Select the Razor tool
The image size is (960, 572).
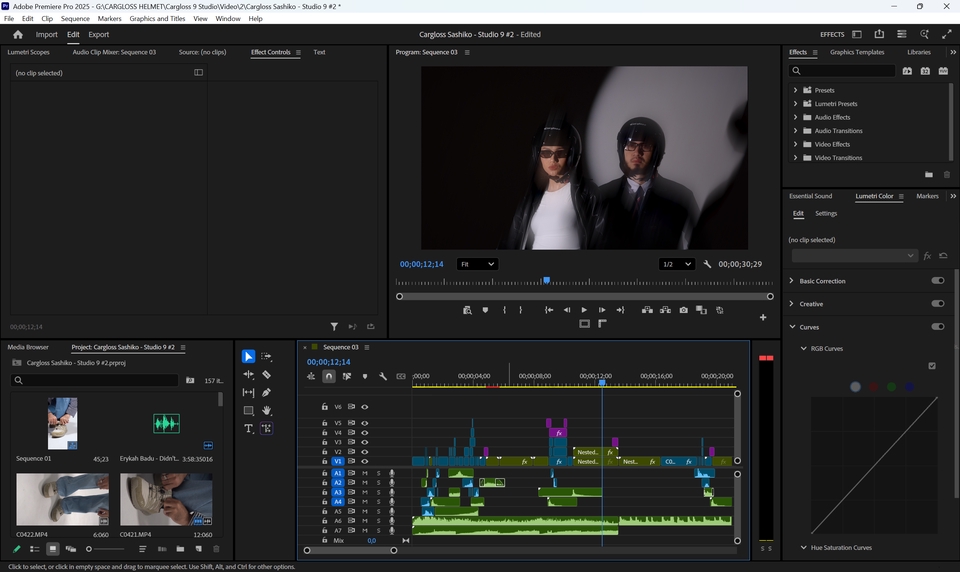(x=266, y=375)
